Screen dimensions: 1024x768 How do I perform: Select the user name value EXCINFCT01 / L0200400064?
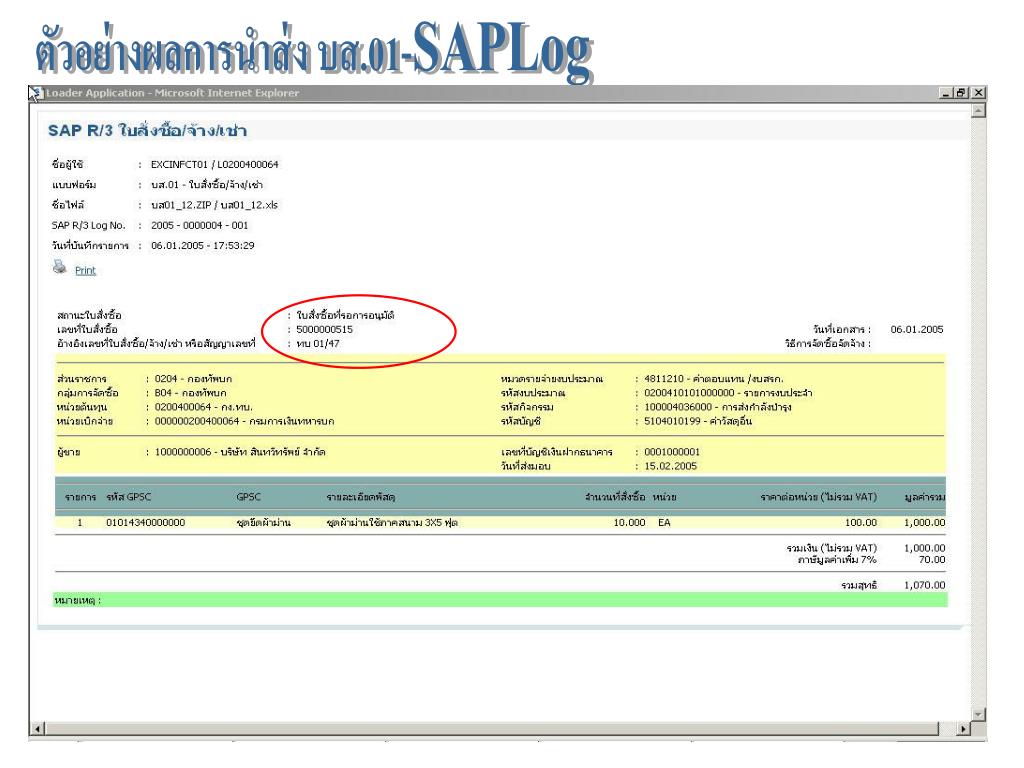click(214, 165)
